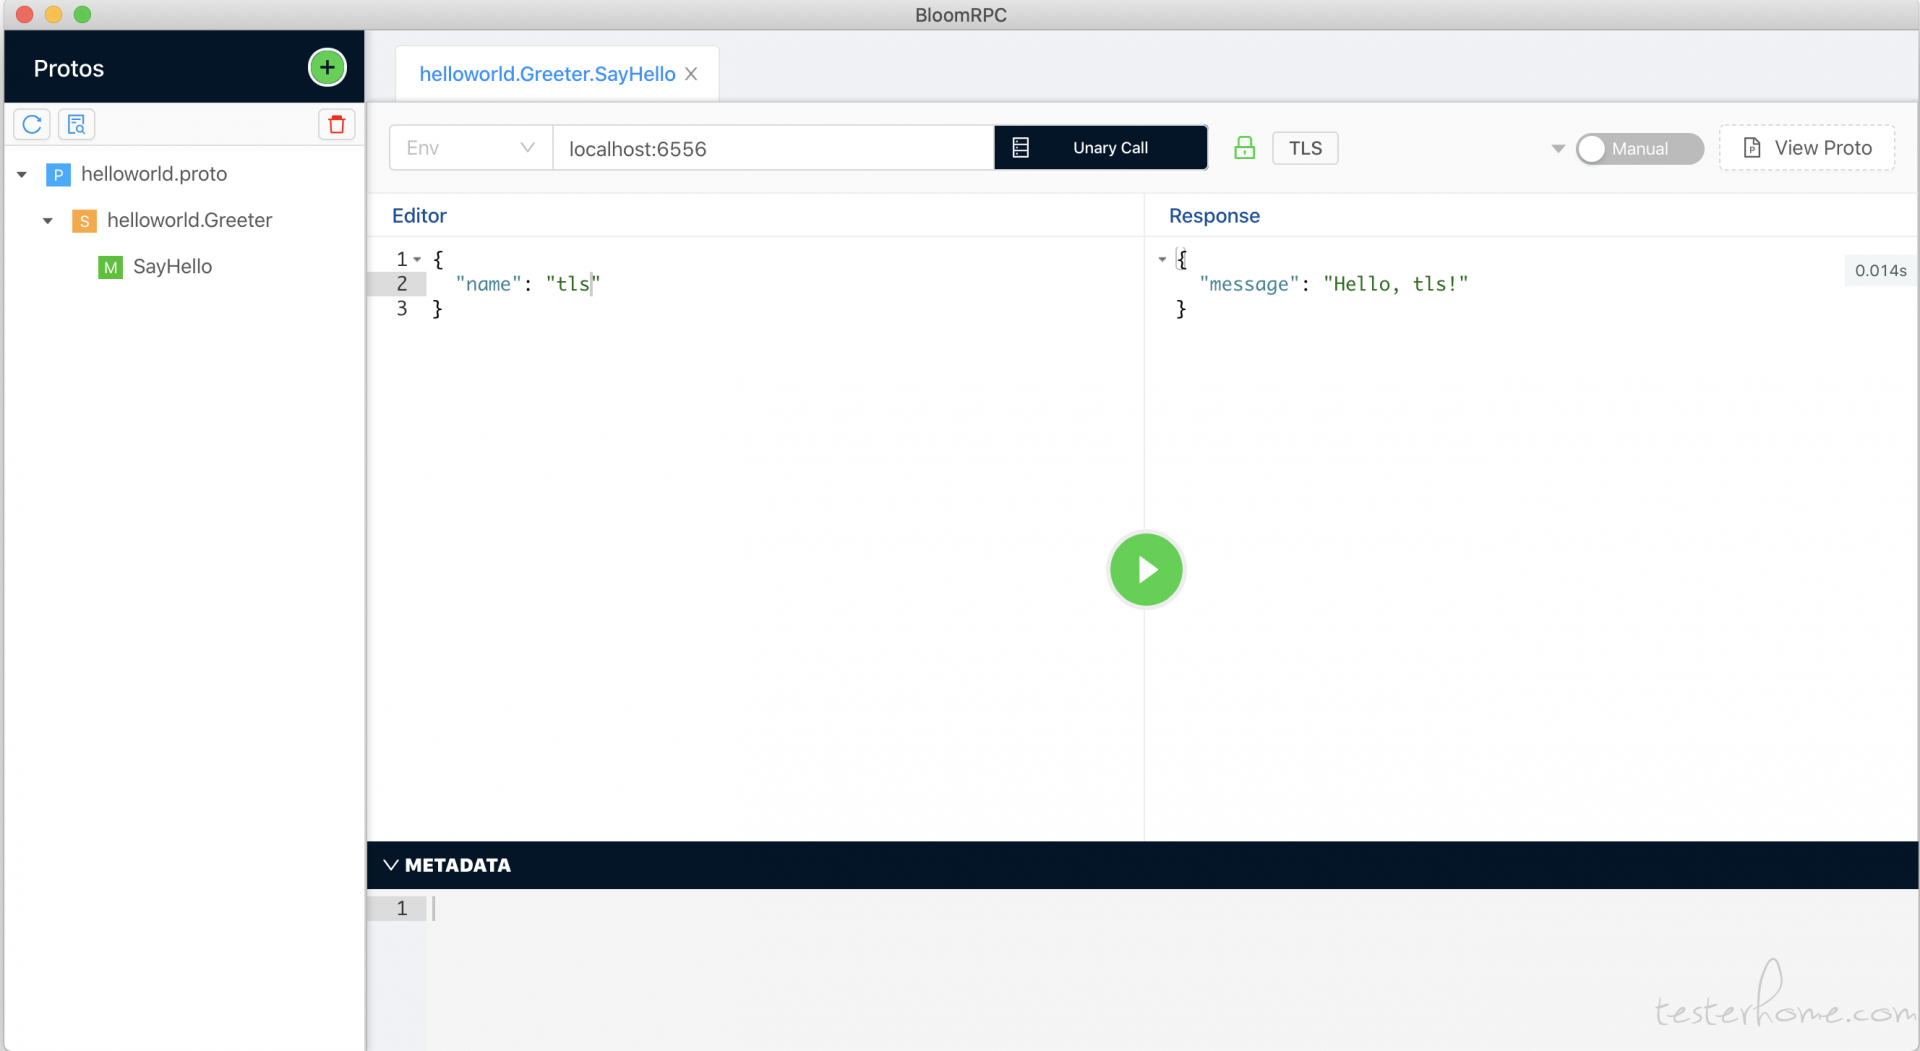Run the request with the green play button

click(1146, 570)
